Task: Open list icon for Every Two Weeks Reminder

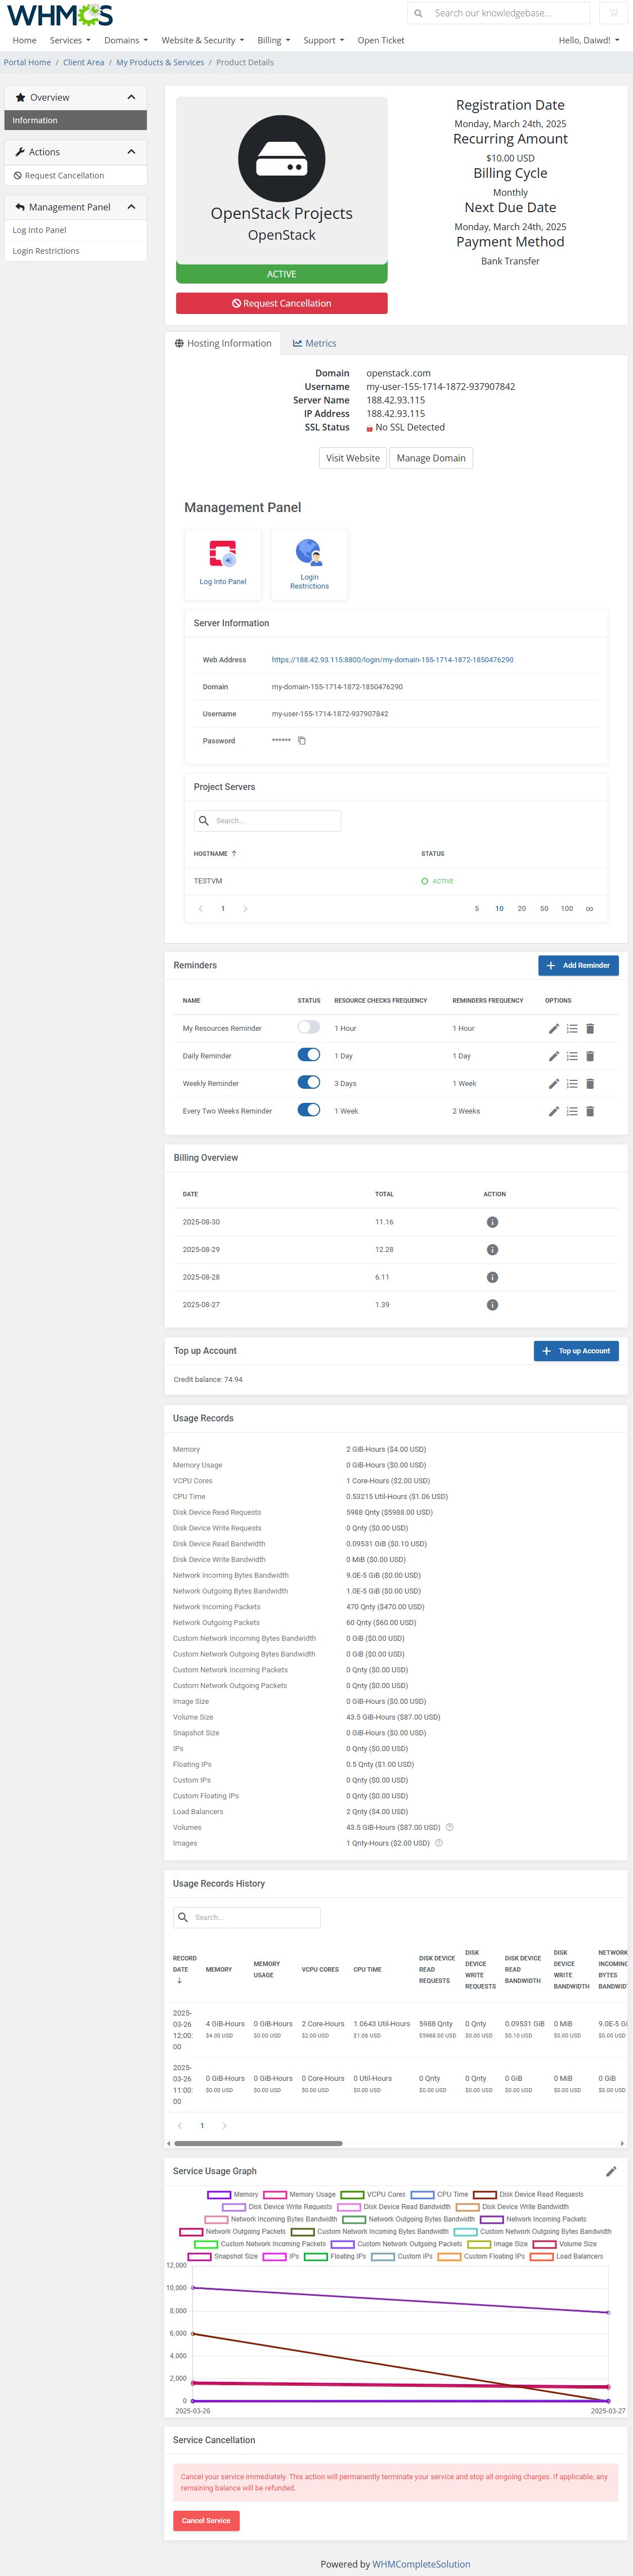Action: (x=572, y=1111)
